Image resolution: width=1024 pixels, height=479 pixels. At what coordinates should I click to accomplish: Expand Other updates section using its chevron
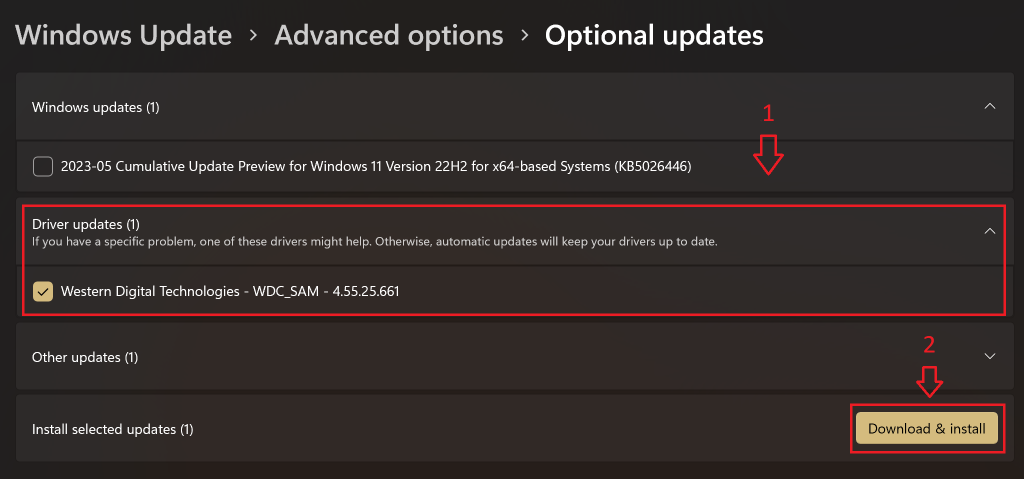(x=989, y=356)
